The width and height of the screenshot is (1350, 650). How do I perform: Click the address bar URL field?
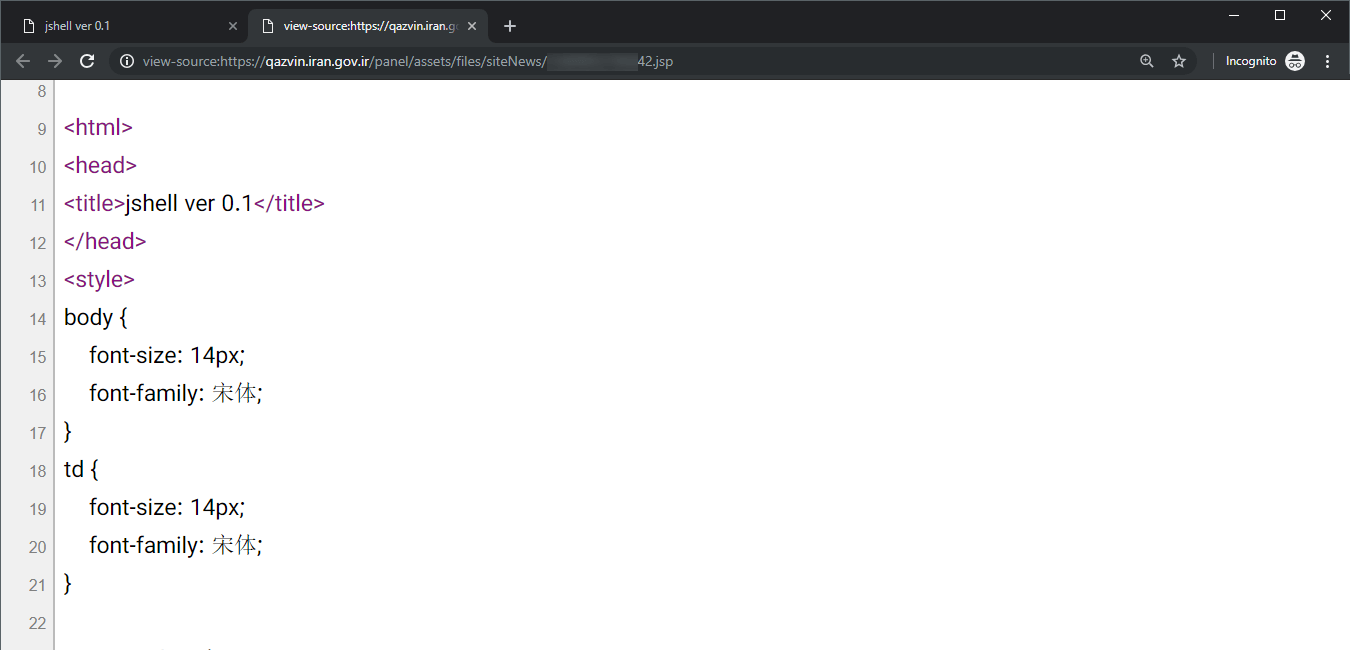[600, 61]
